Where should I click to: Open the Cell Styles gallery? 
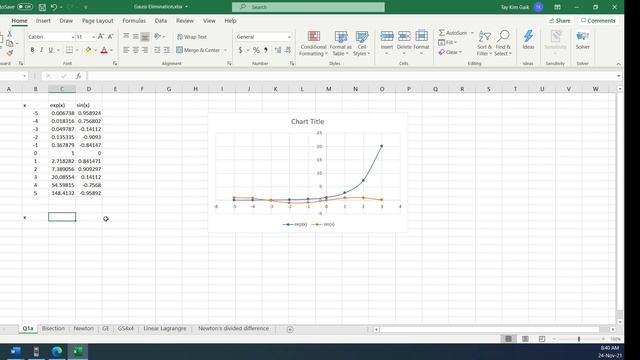pos(362,43)
